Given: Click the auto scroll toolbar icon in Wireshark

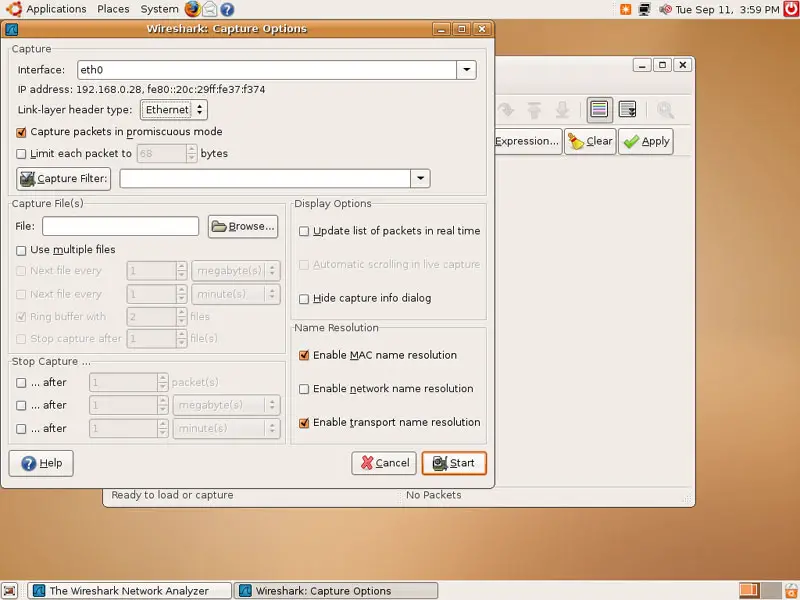Looking at the screenshot, I should 627,110.
